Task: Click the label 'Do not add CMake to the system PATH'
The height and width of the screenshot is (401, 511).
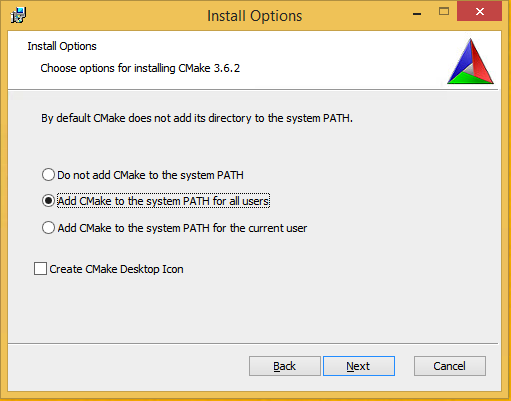Action: 150,175
